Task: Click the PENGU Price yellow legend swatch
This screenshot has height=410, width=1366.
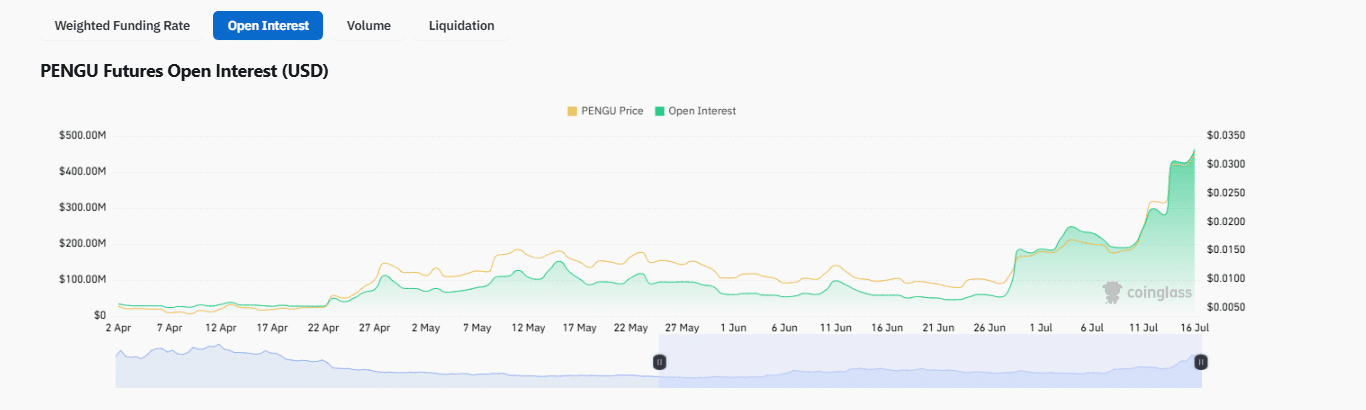Action: 572,111
